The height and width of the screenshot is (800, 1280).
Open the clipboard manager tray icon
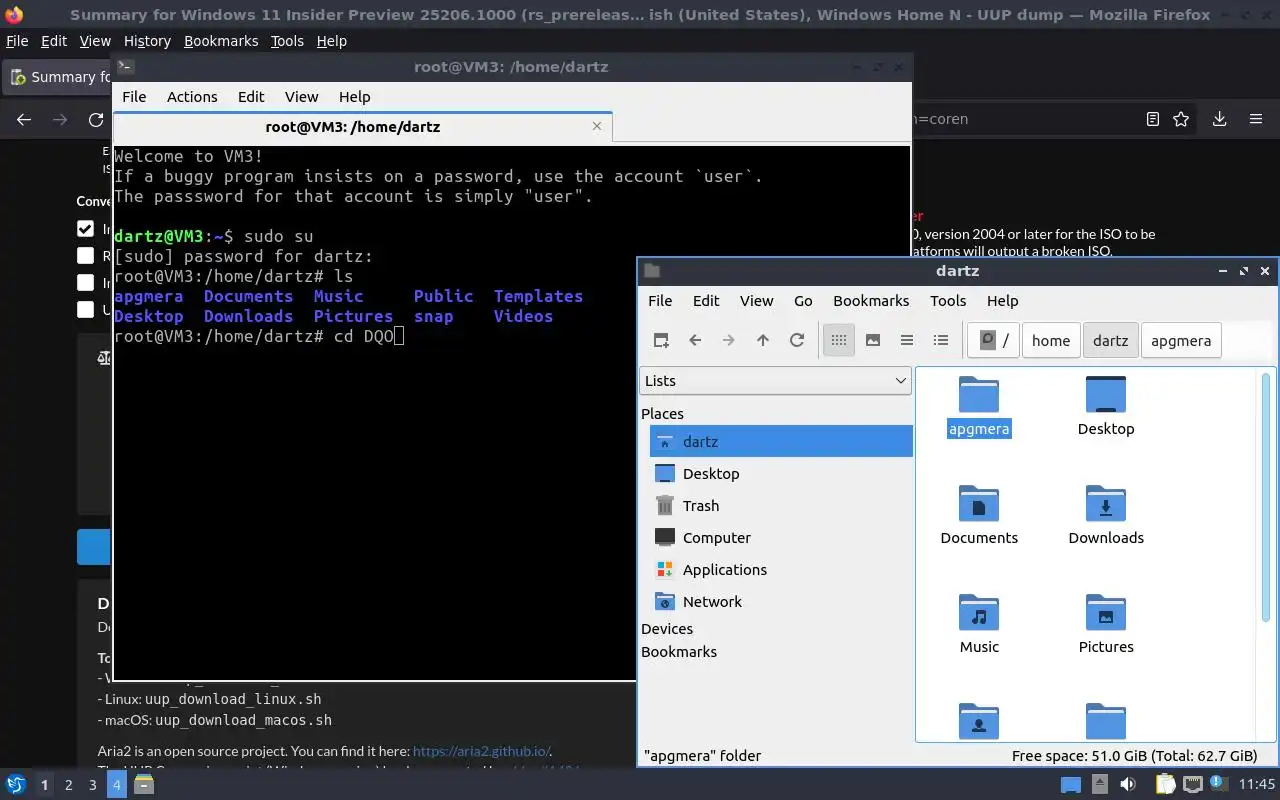pos(1165,785)
